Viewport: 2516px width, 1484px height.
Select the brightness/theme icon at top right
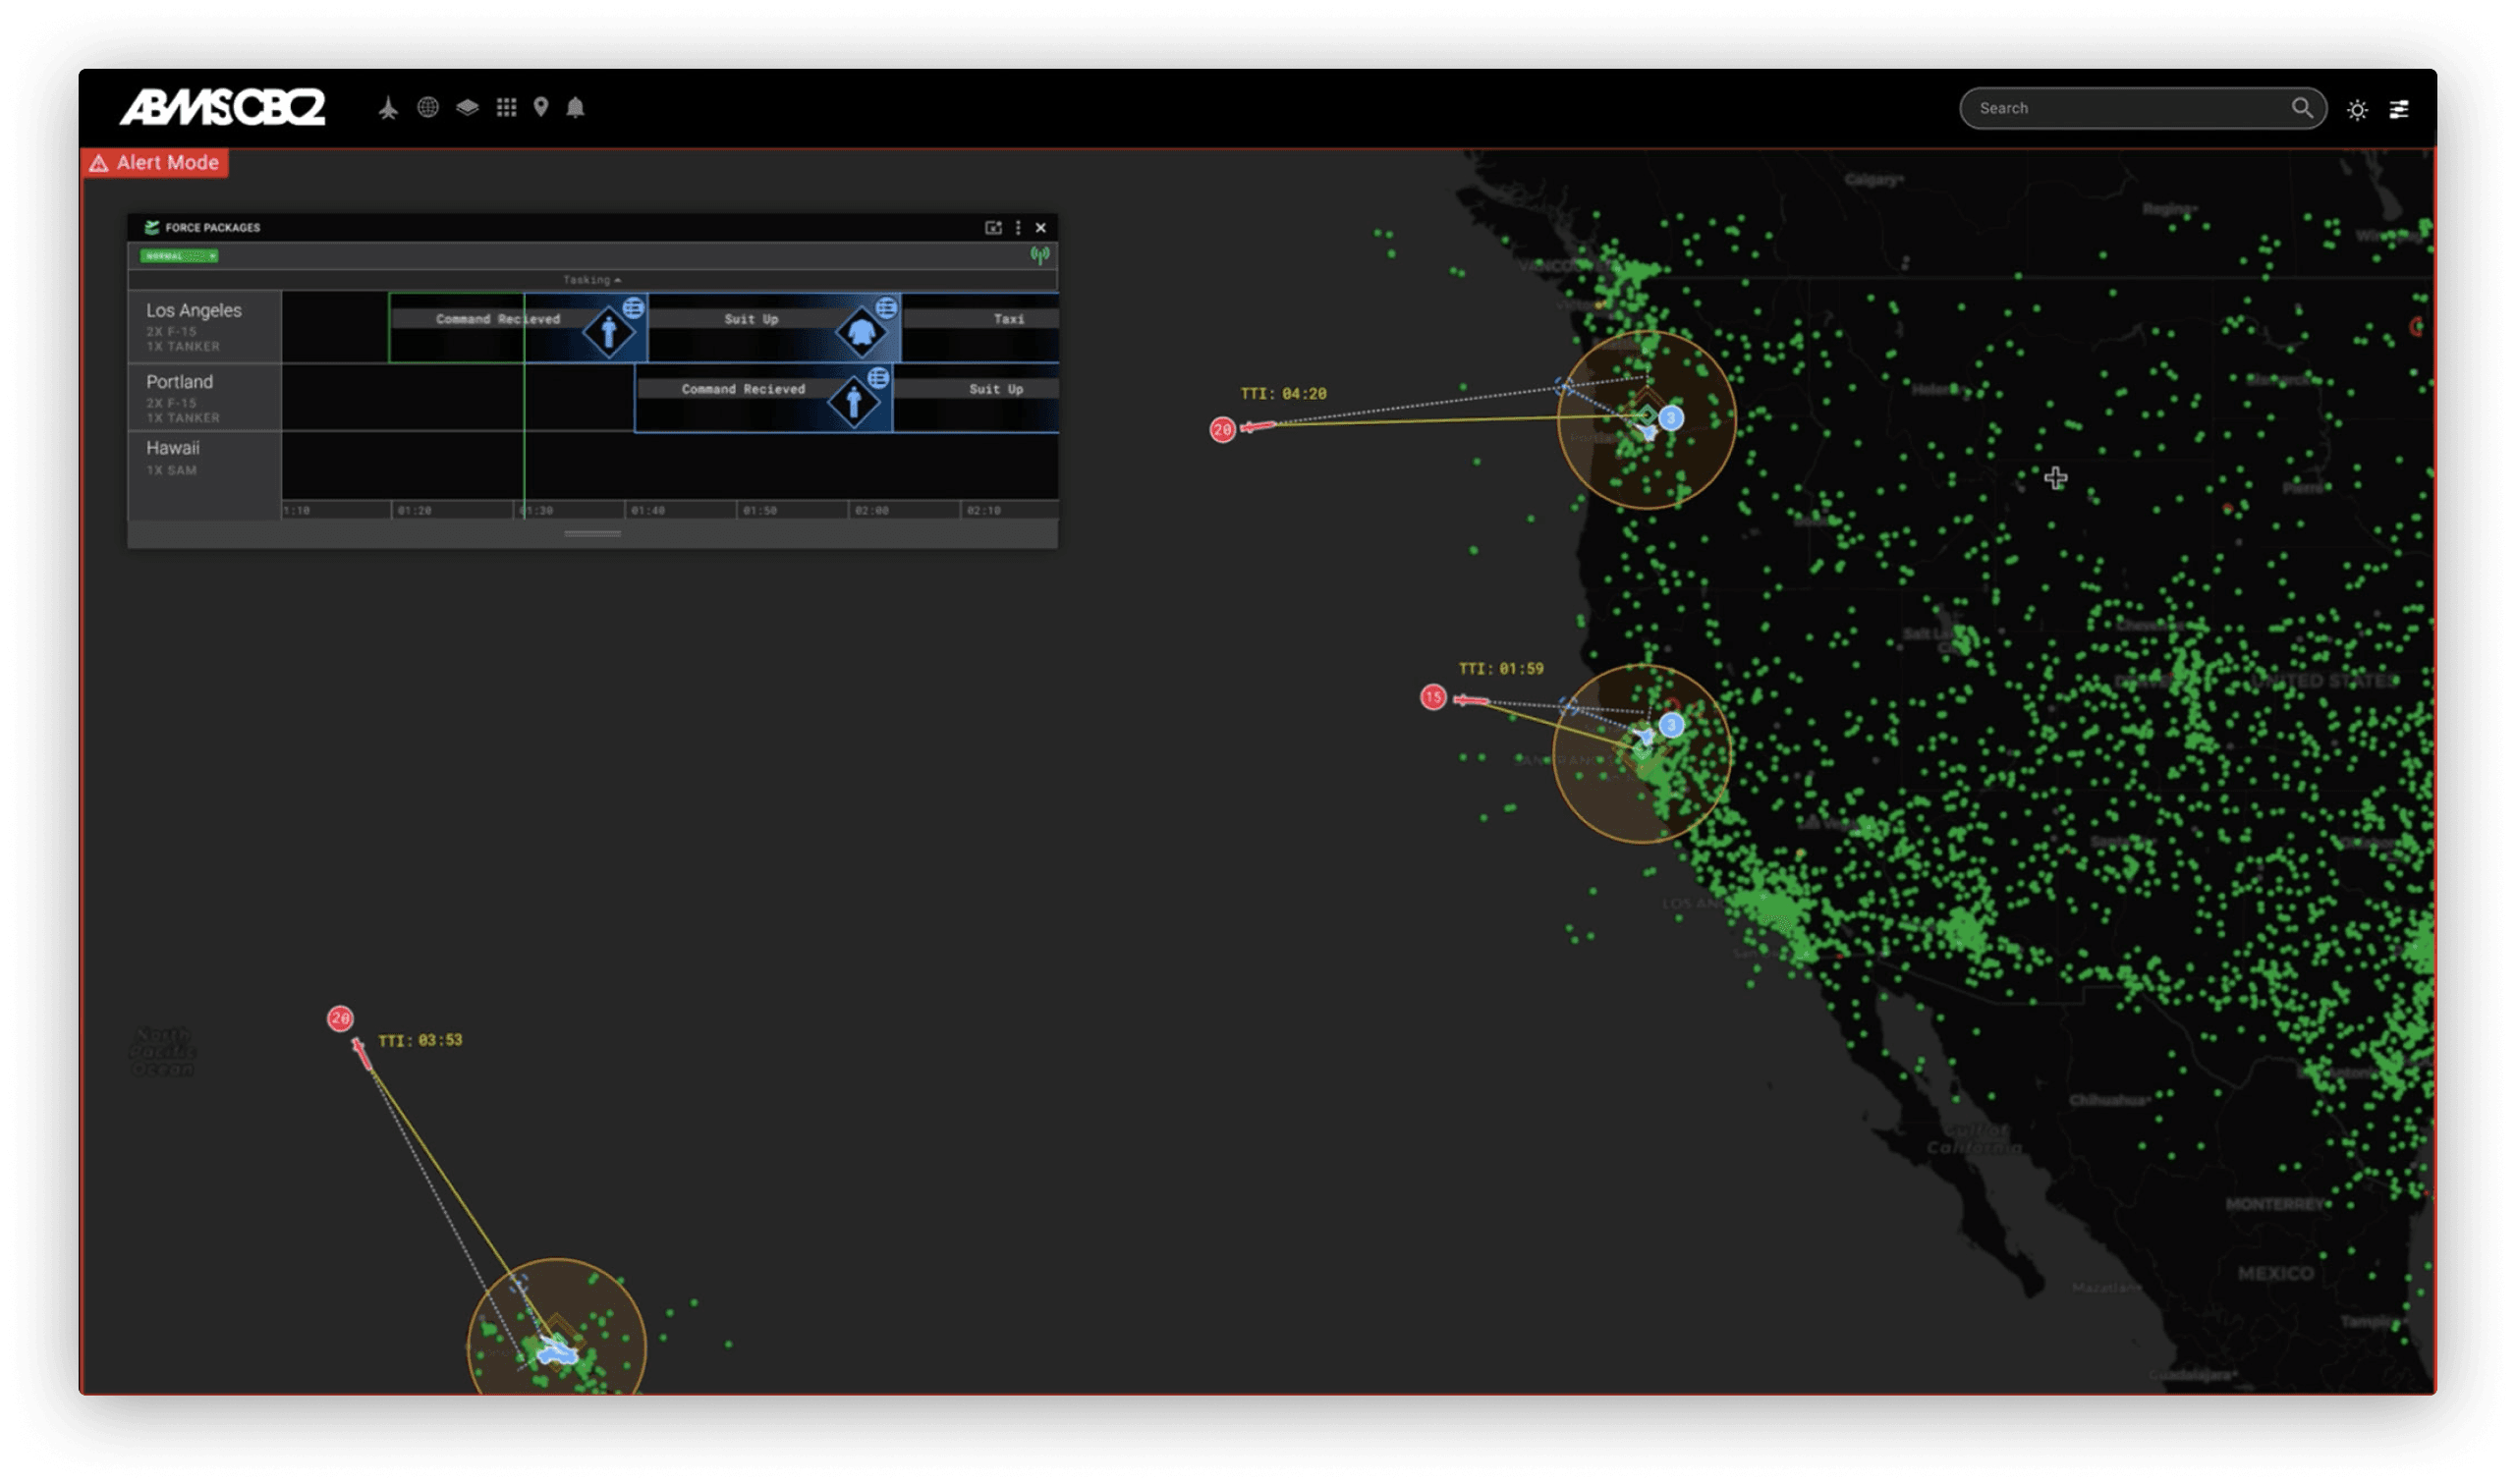[2358, 110]
